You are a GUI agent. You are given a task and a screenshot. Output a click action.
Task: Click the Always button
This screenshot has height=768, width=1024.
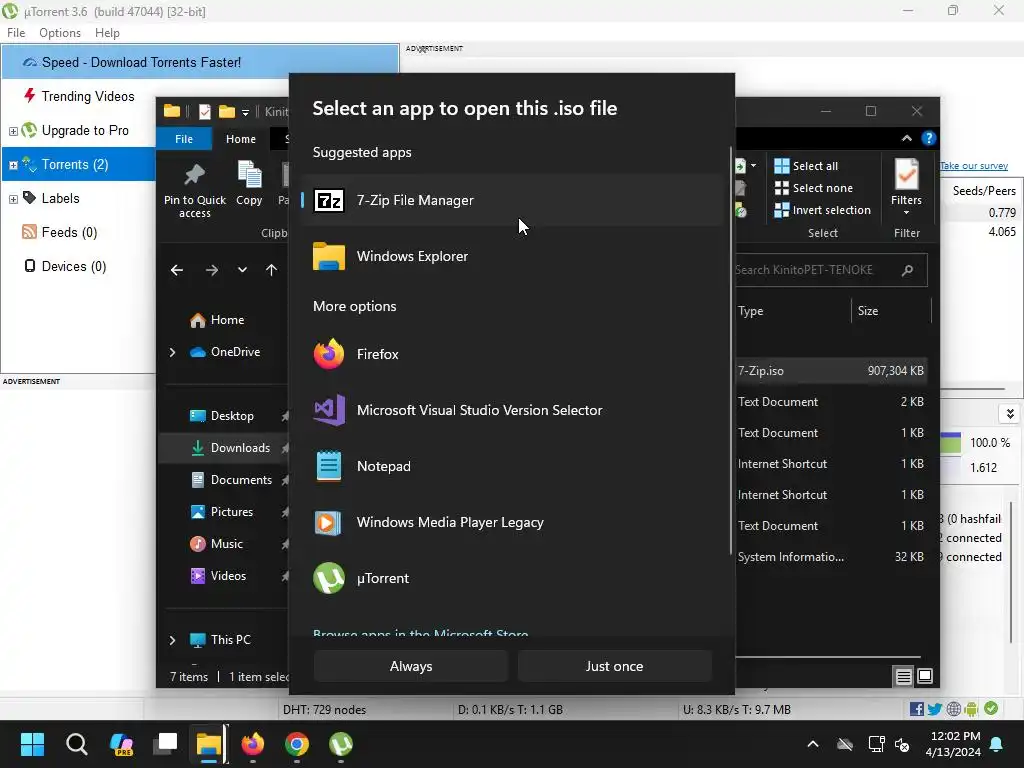click(411, 666)
